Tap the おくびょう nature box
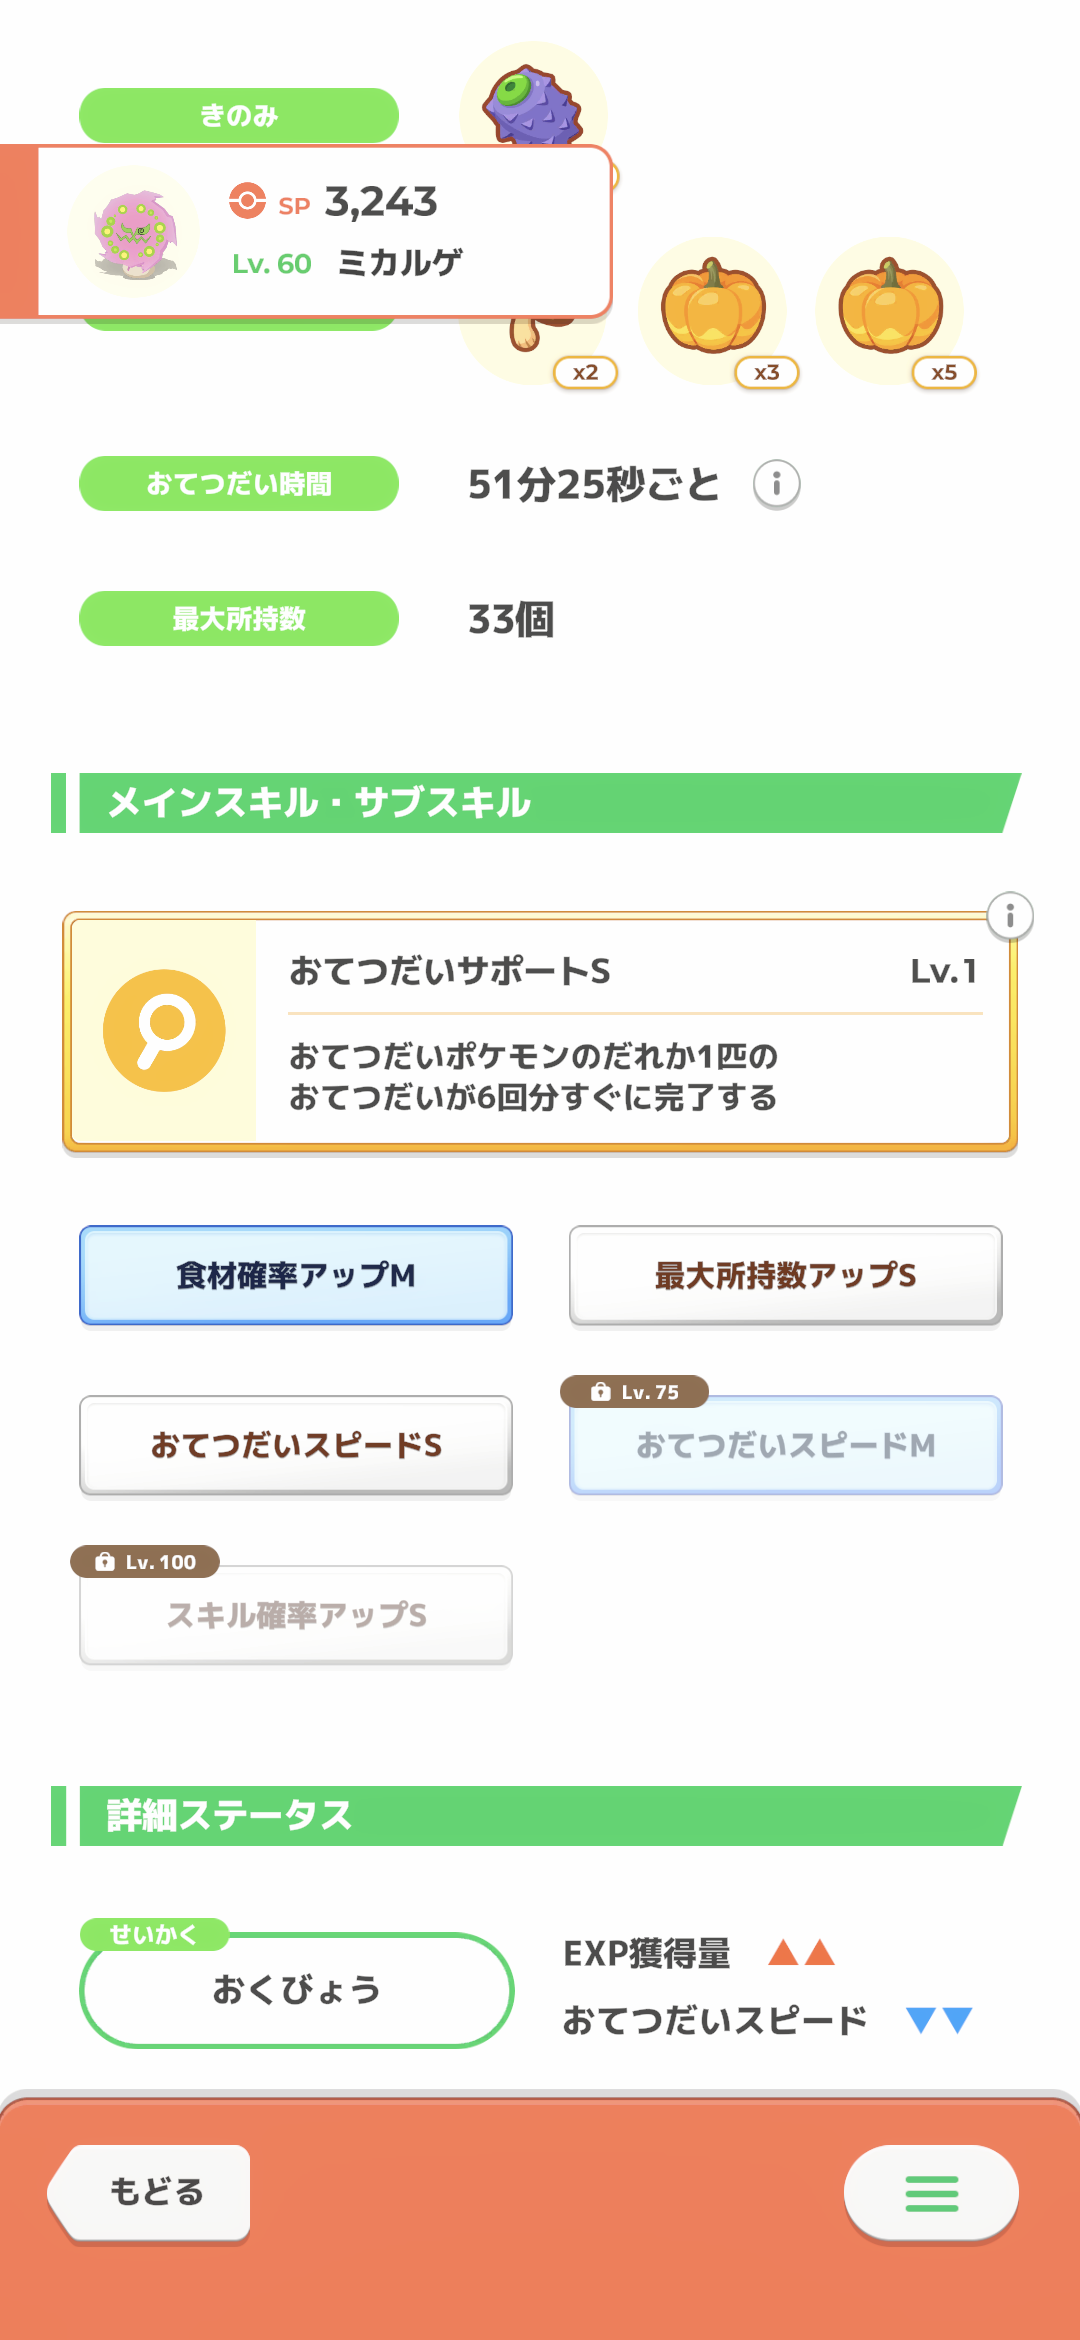 click(x=296, y=1990)
